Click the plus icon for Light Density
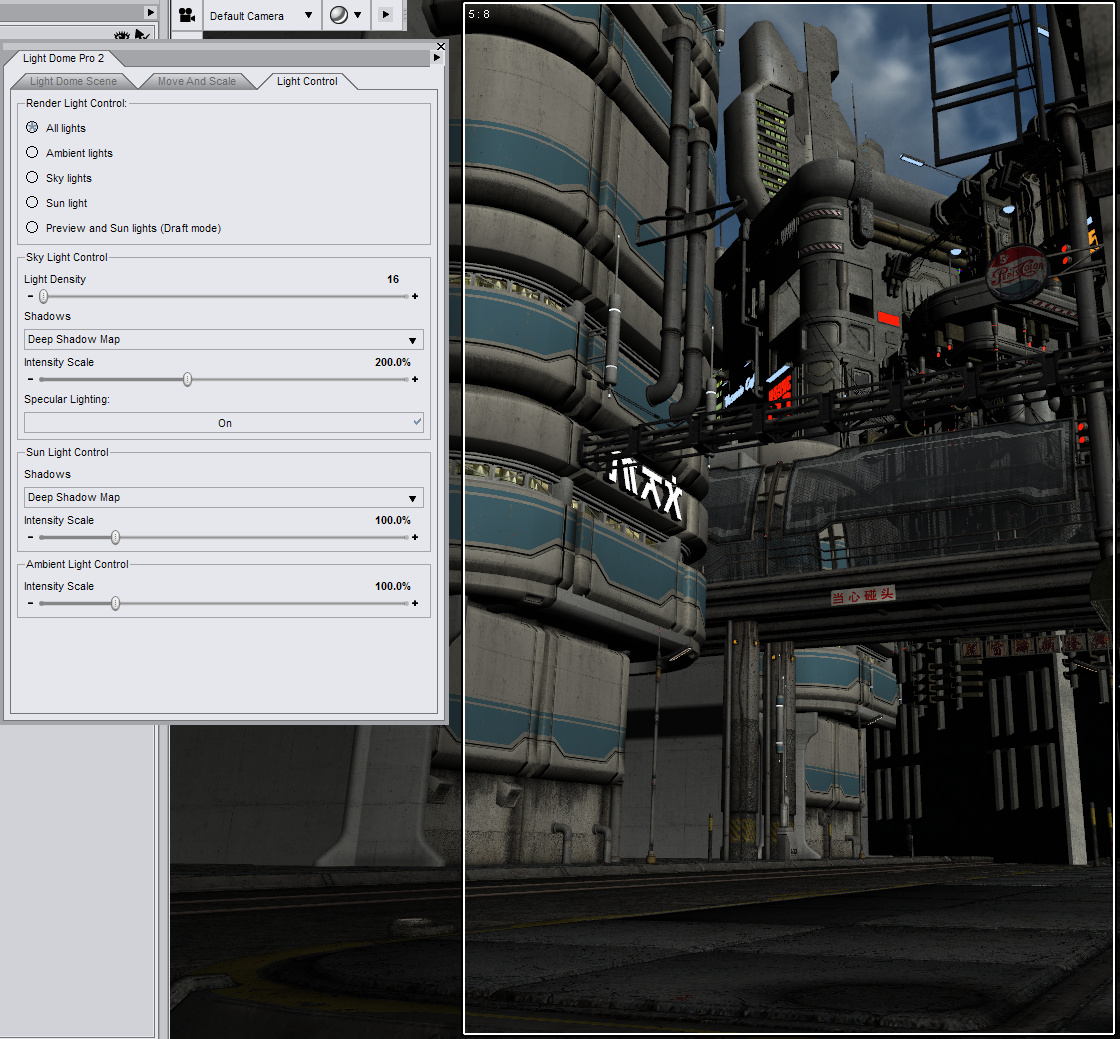 [x=415, y=297]
